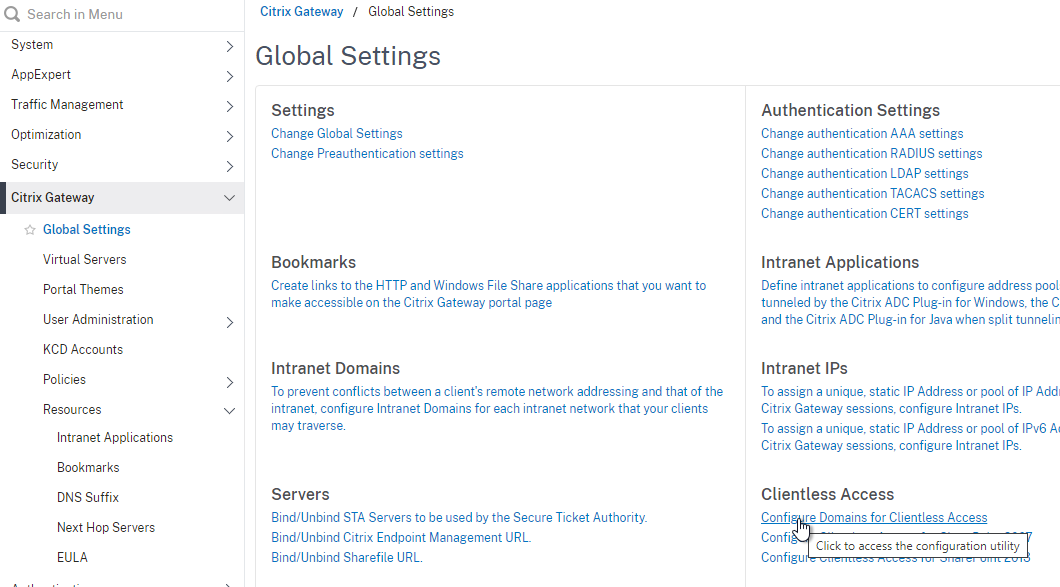Open Change Global Settings link
The width and height of the screenshot is (1060, 587).
click(337, 134)
